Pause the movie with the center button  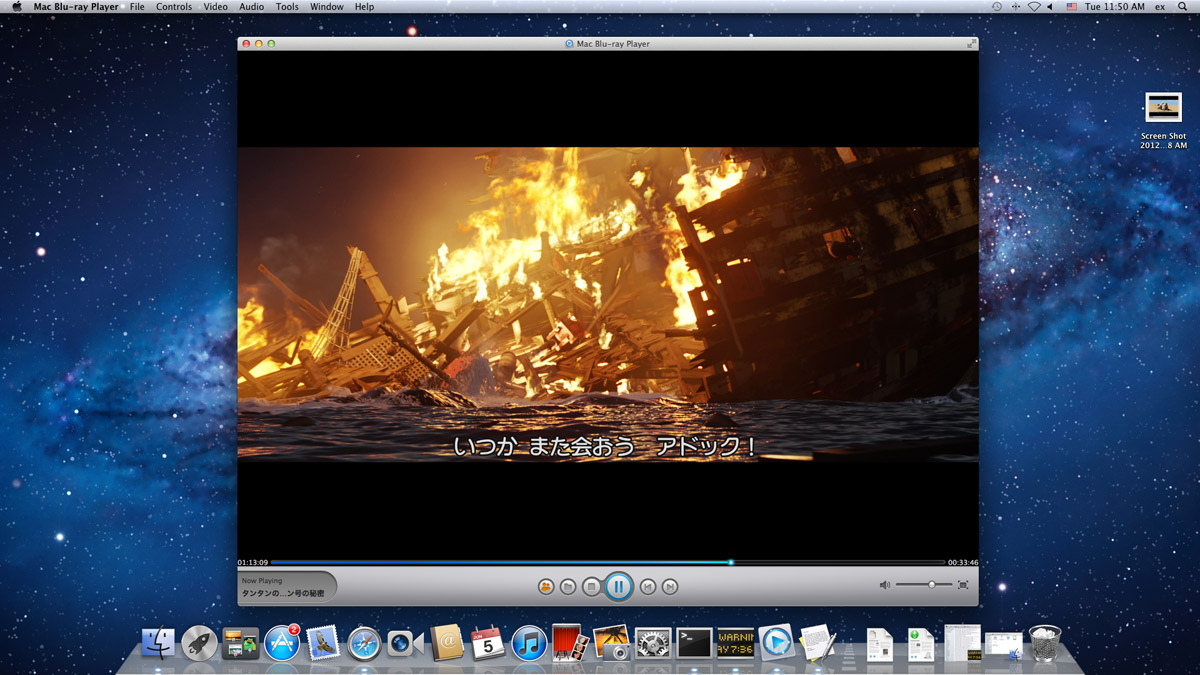(x=618, y=587)
